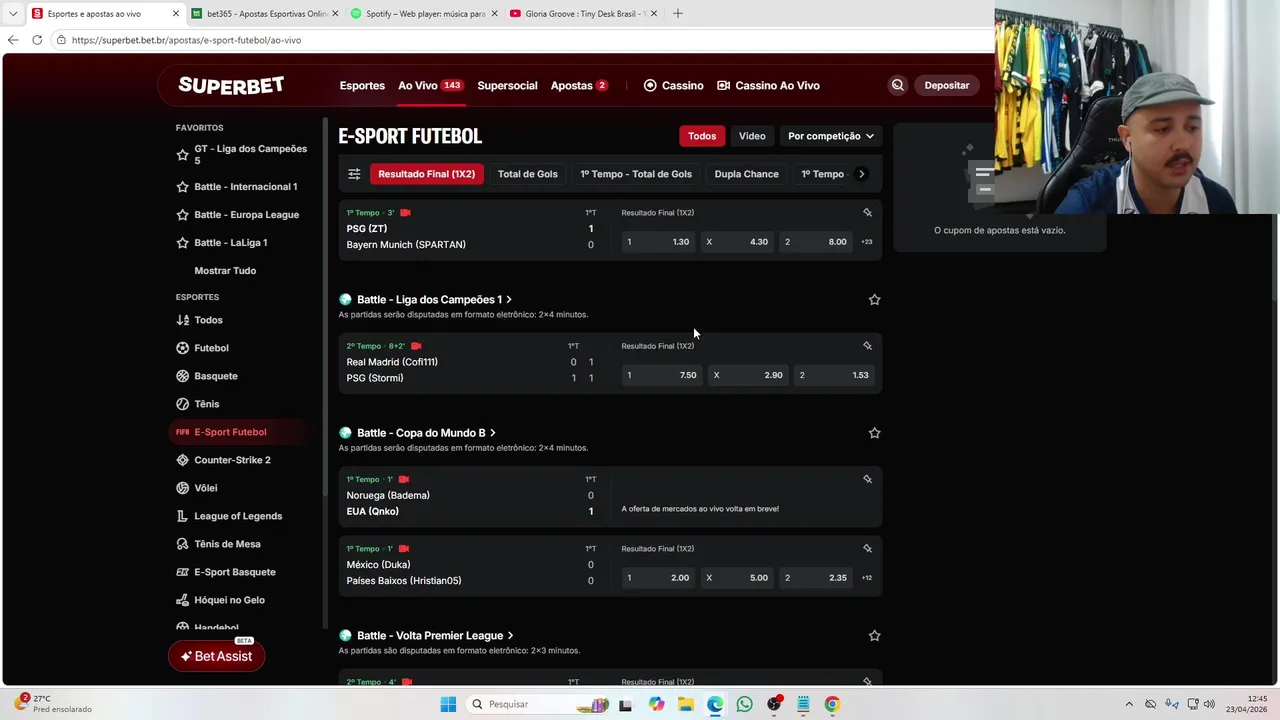Open the search magnifier icon in Superbet header

(897, 85)
